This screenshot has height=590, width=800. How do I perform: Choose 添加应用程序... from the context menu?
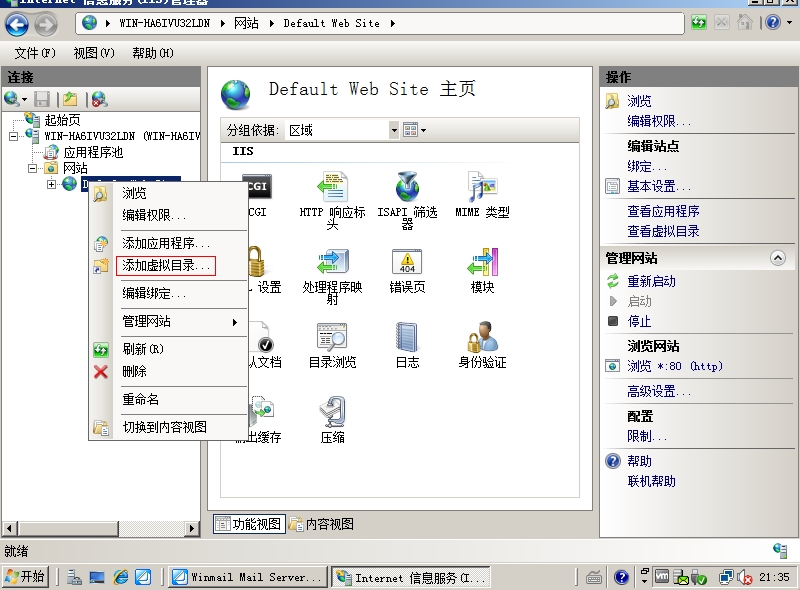[x=166, y=243]
